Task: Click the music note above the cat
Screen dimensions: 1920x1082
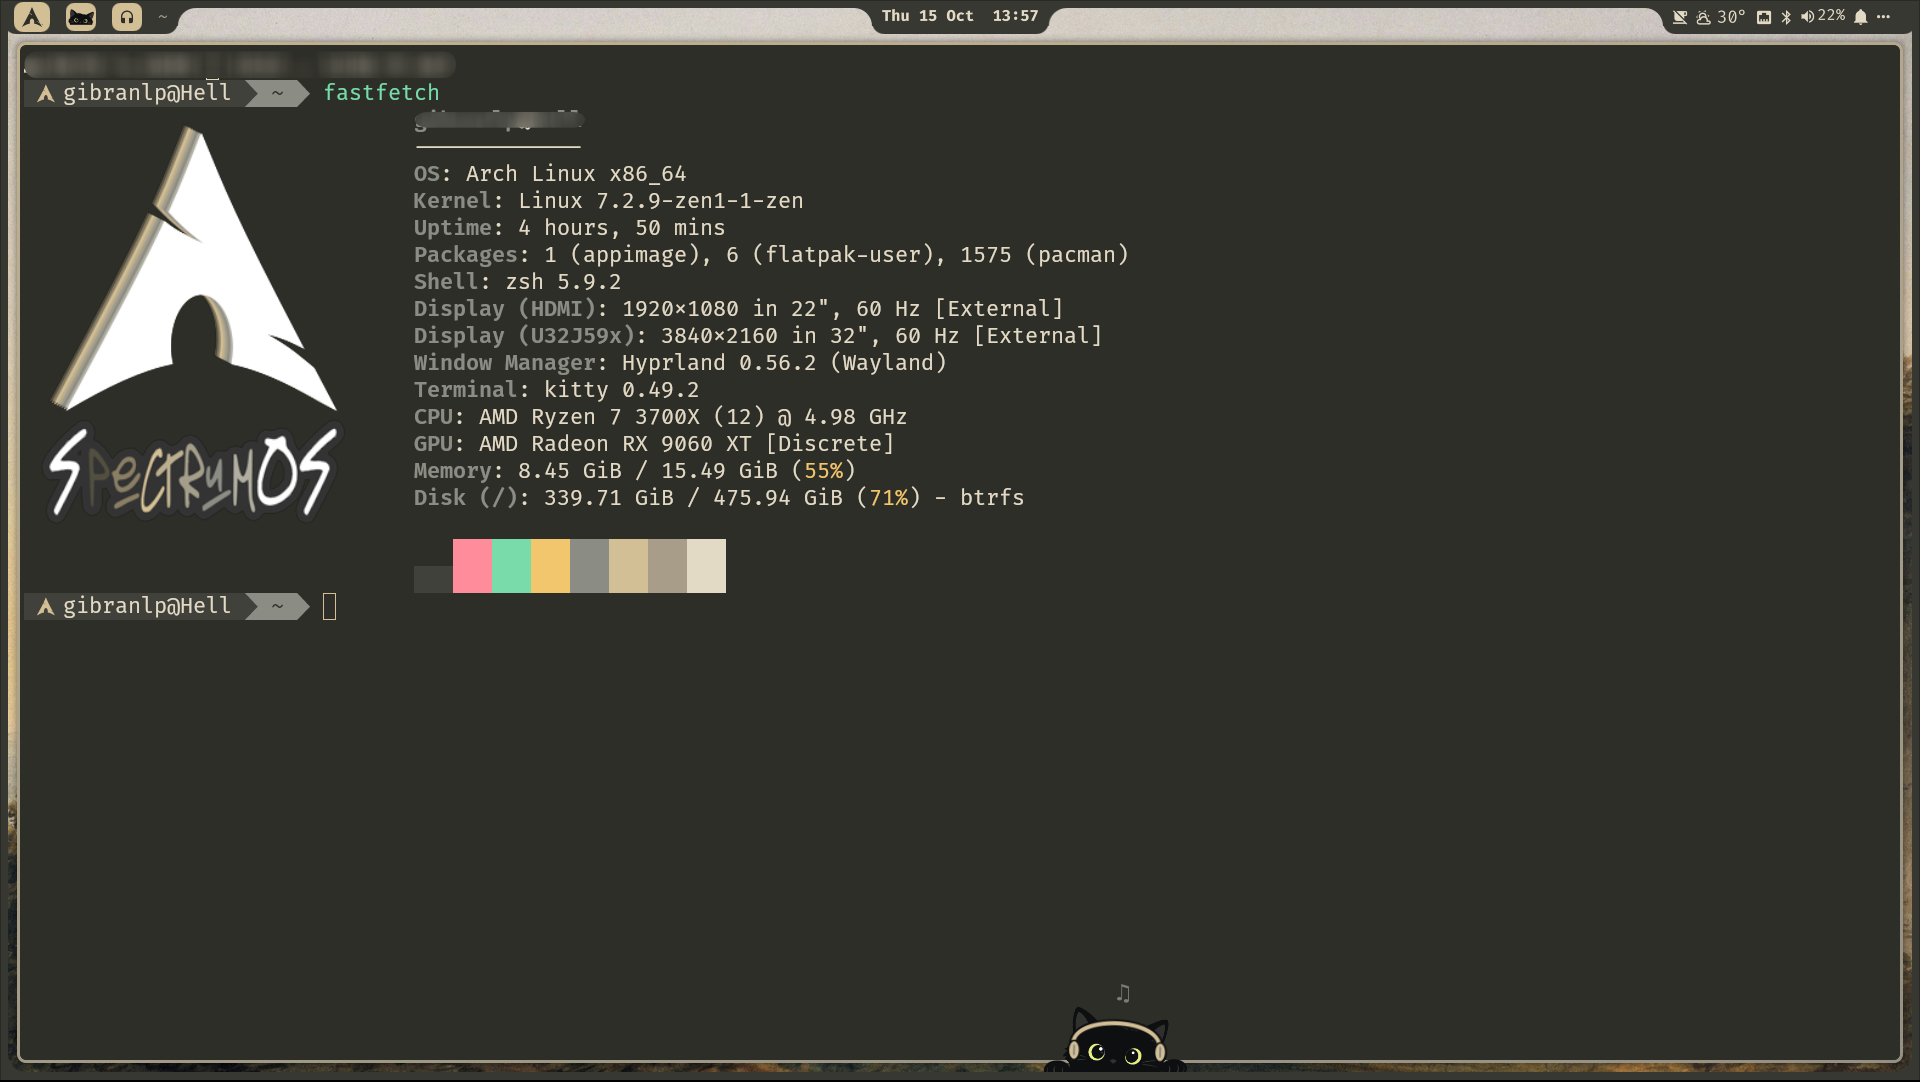Action: tap(1123, 993)
